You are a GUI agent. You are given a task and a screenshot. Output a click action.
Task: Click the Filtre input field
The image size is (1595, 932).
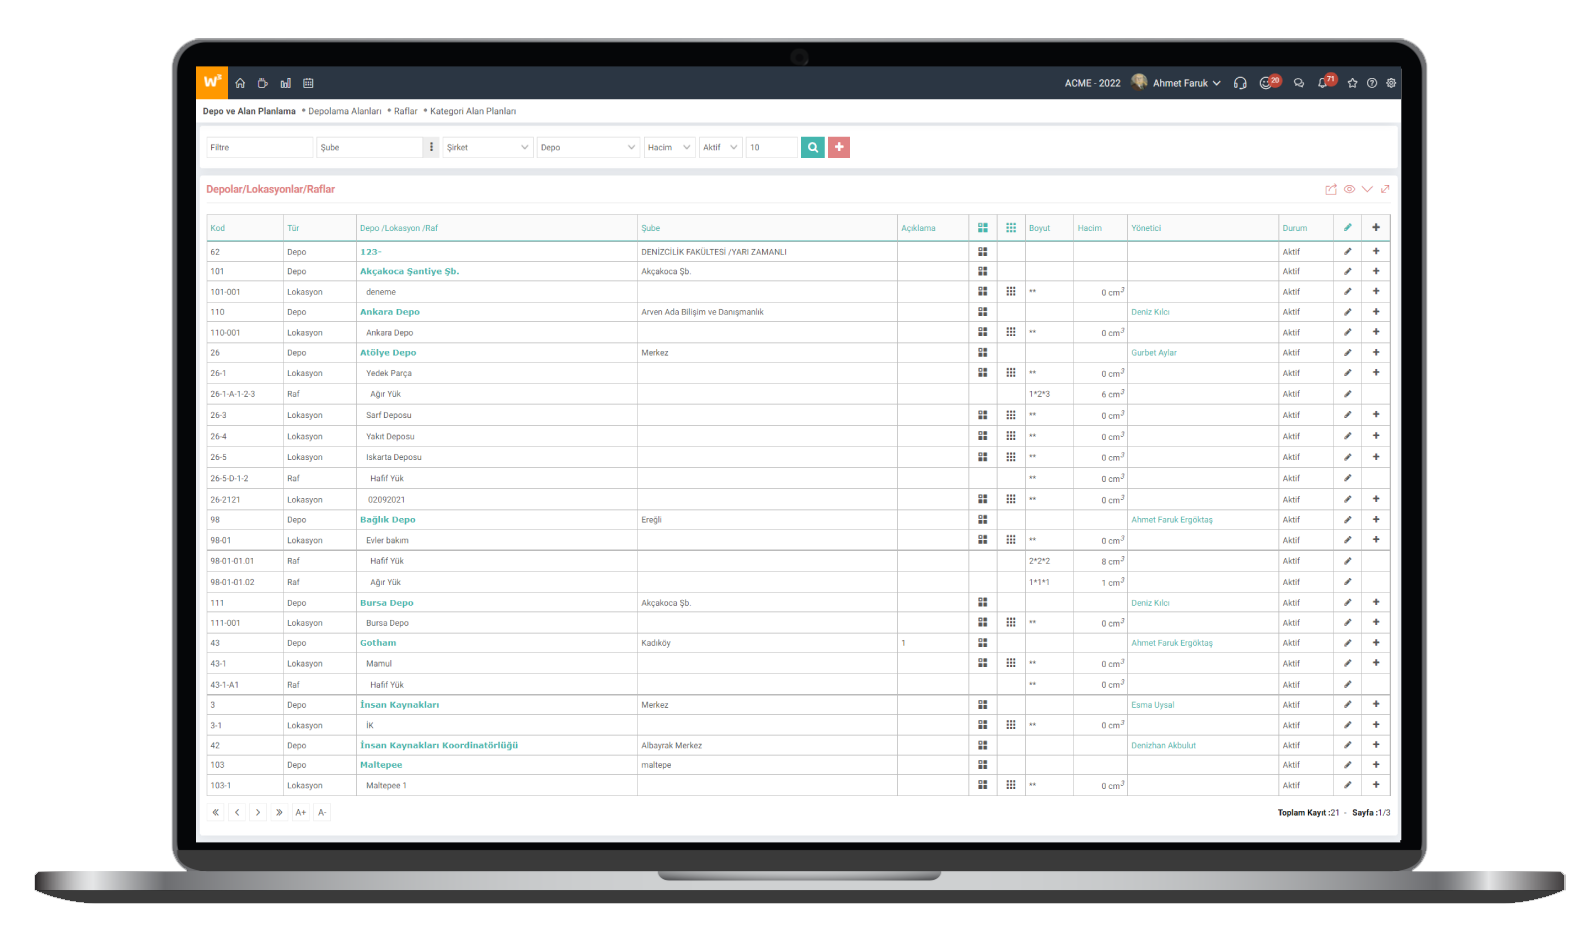coord(258,147)
